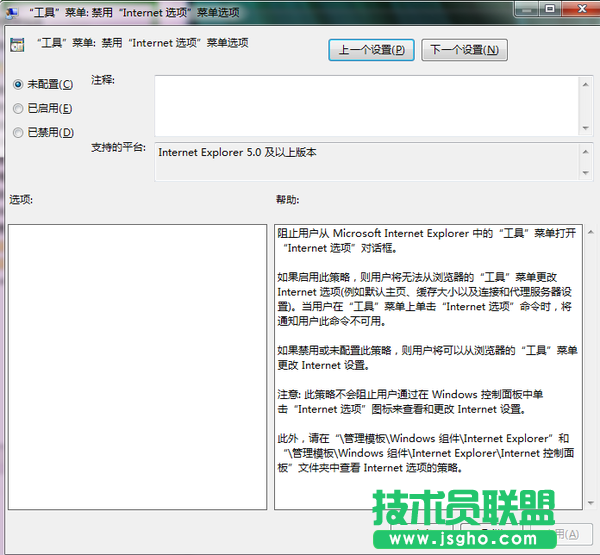Image resolution: width=600 pixels, height=555 pixels.
Task: Go to 下一个设置(N)
Action: coord(465,50)
